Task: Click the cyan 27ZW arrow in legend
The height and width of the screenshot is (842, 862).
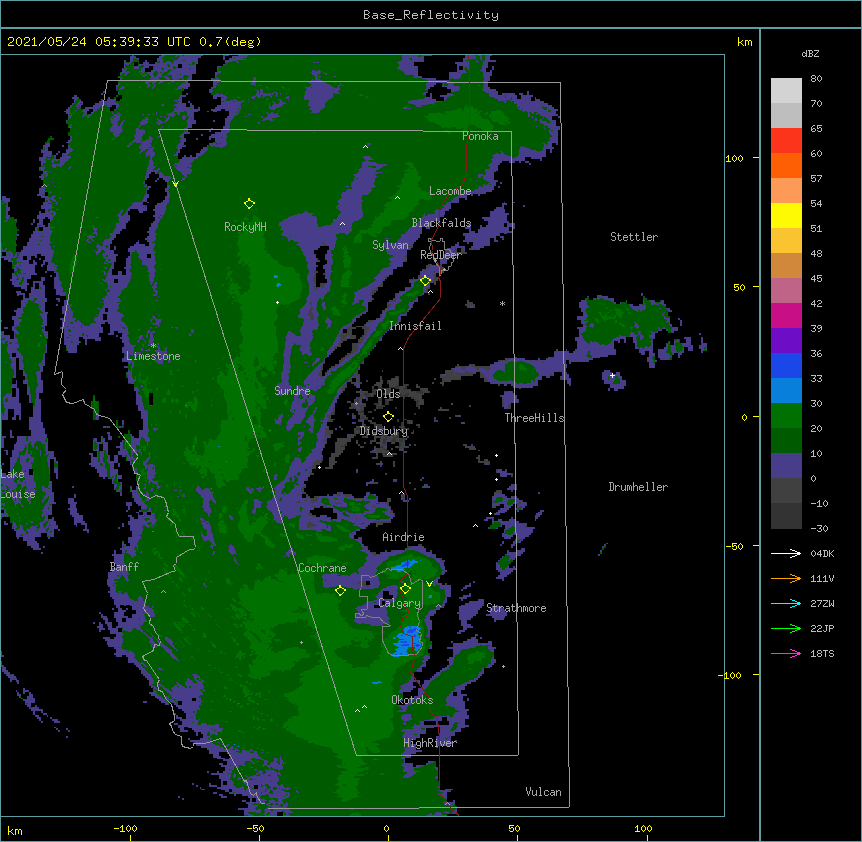Action: coord(786,603)
